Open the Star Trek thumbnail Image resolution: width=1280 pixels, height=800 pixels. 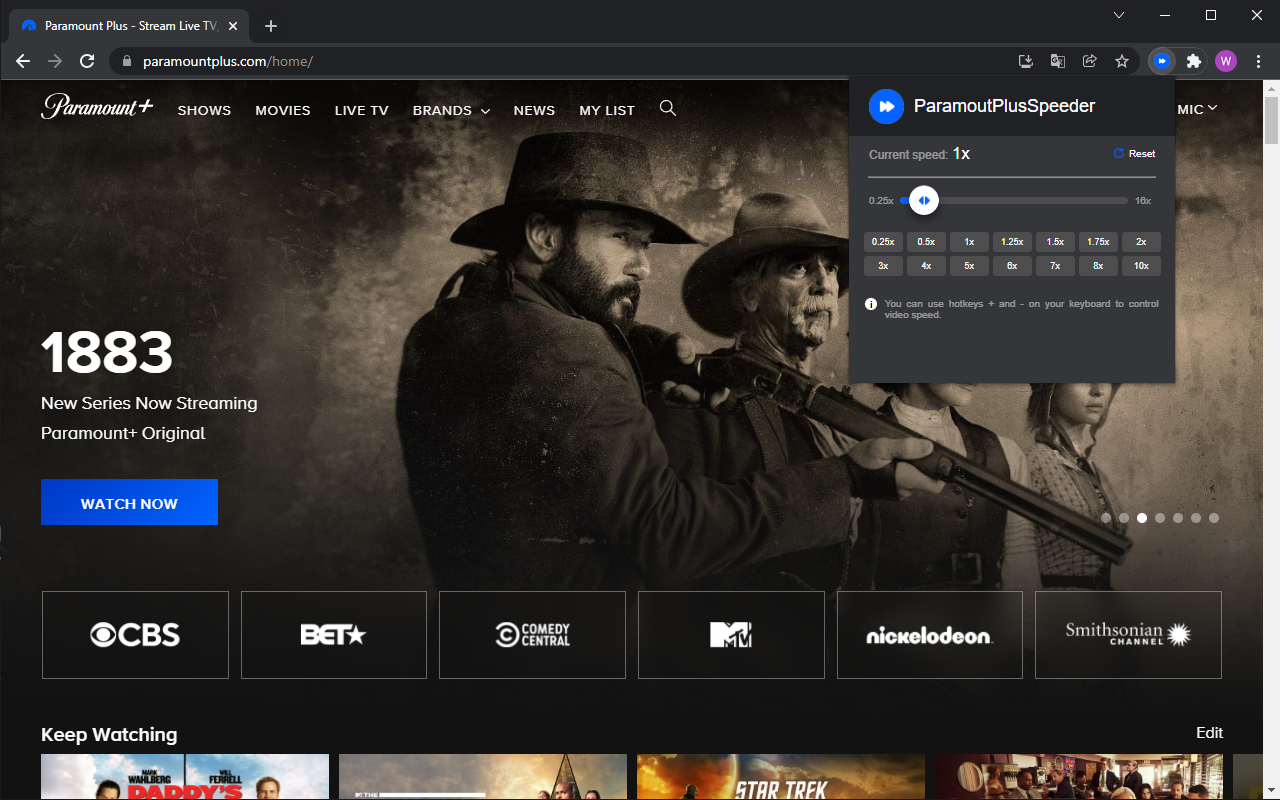pyautogui.click(x=781, y=777)
